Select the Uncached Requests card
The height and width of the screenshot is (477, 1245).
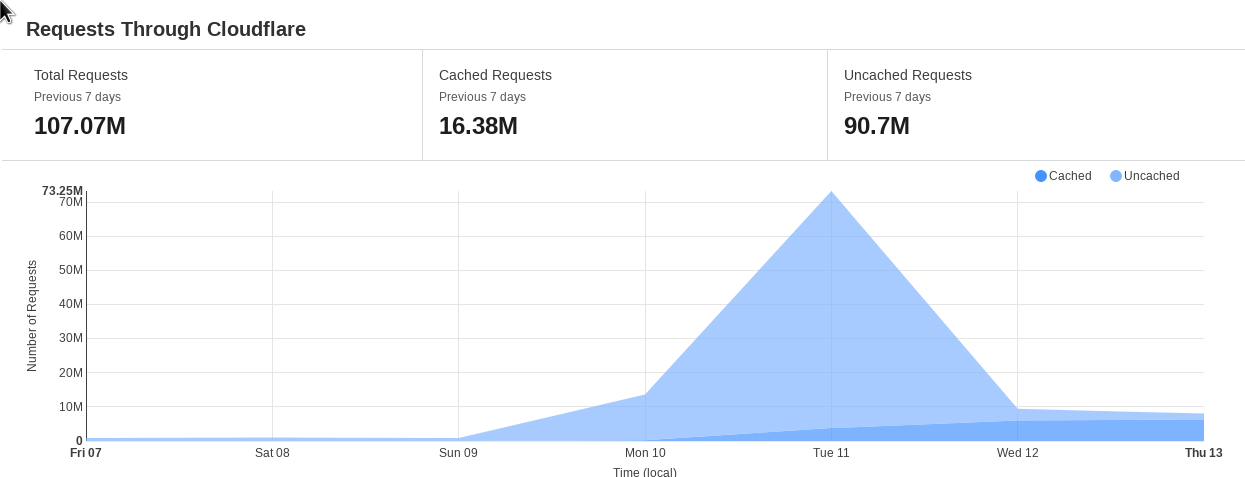(1036, 105)
